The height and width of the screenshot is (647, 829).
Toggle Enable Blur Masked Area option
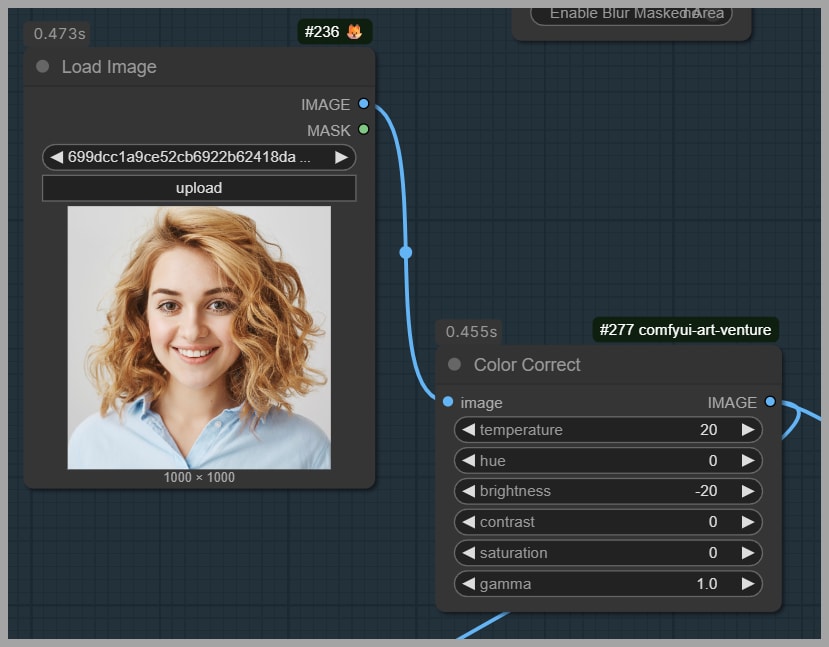click(x=631, y=14)
